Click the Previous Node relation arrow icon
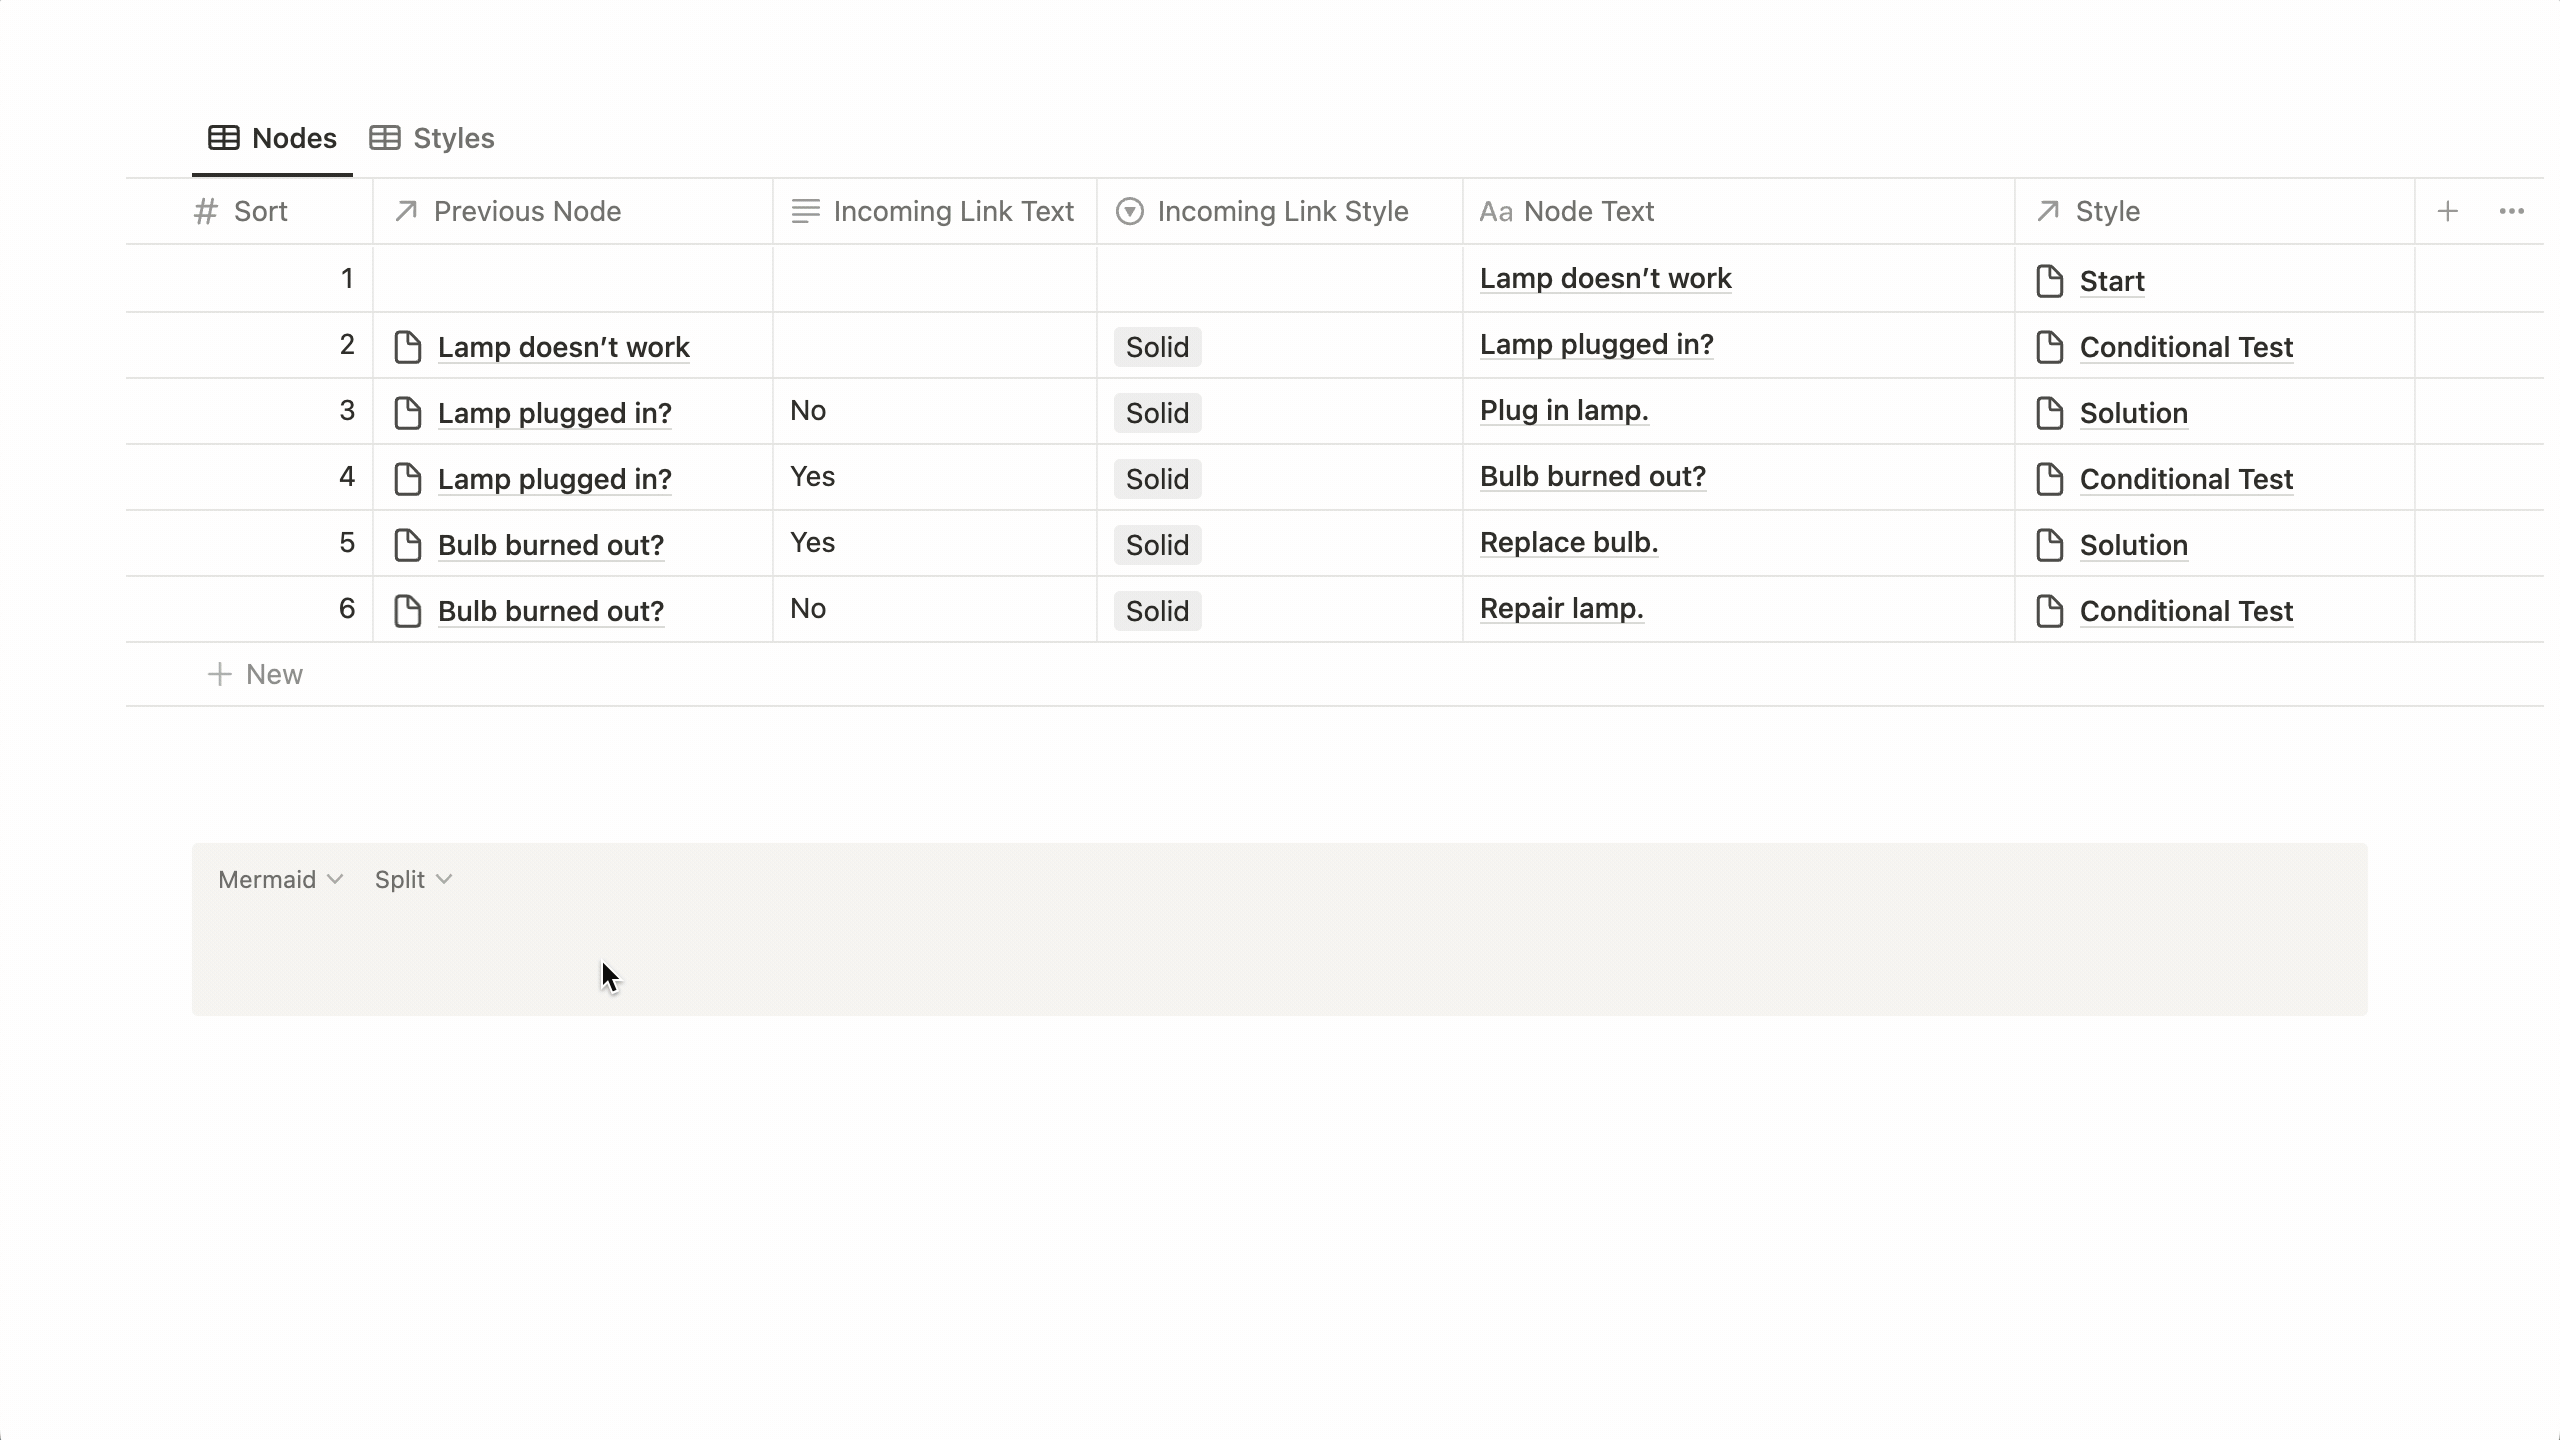The image size is (2560, 1440). [x=406, y=211]
